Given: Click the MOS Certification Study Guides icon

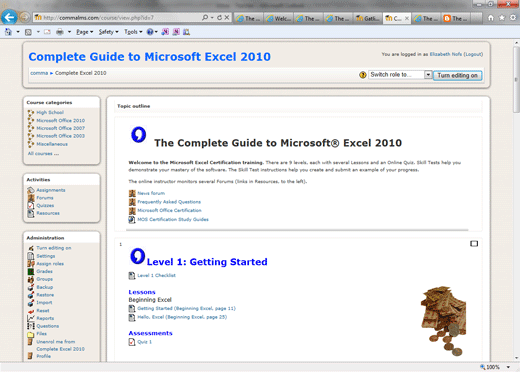Looking at the screenshot, I should click(x=132, y=220).
